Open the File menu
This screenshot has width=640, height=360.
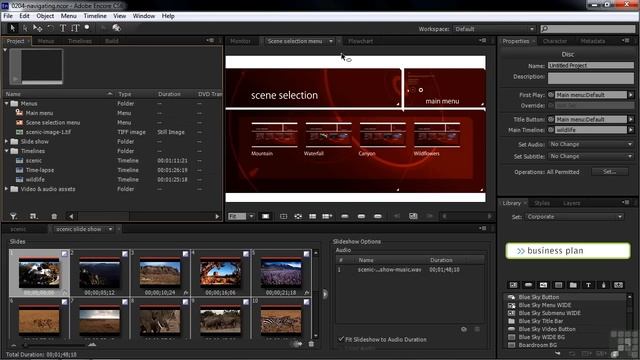[x=8, y=16]
